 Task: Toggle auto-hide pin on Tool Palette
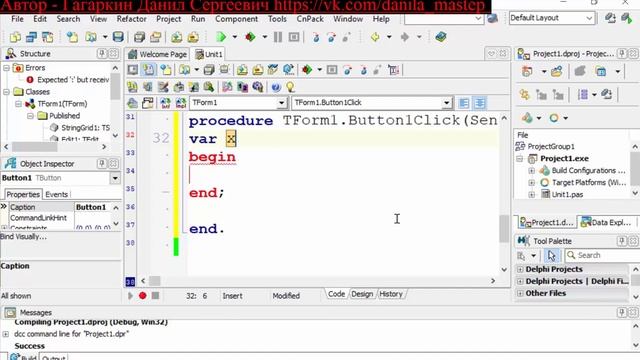(622, 241)
